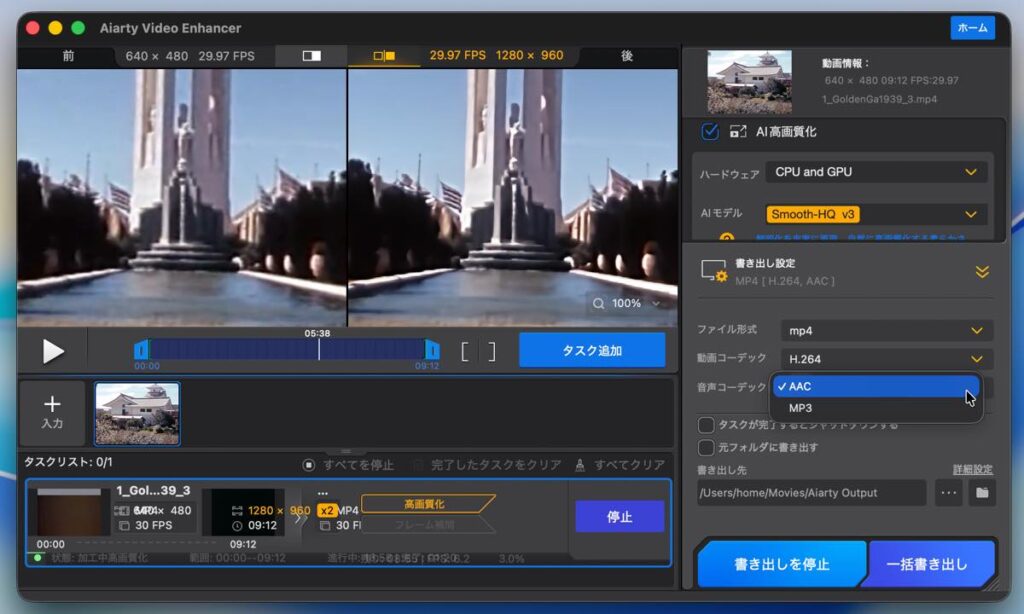Image resolution: width=1024 pixels, height=614 pixels.
Task: Select MP3 in audio codec list
Action: pos(876,408)
